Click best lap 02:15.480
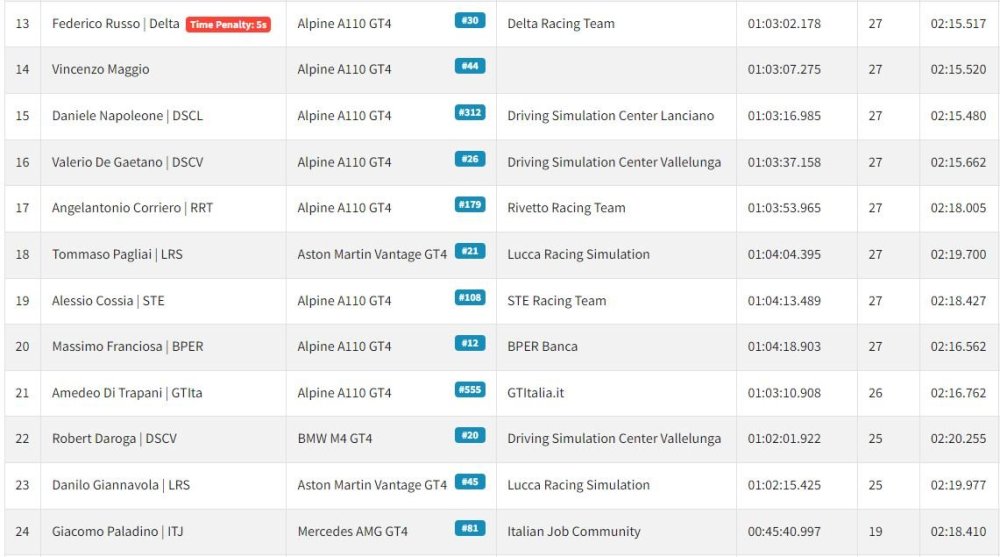This screenshot has height=557, width=1000. (x=958, y=115)
